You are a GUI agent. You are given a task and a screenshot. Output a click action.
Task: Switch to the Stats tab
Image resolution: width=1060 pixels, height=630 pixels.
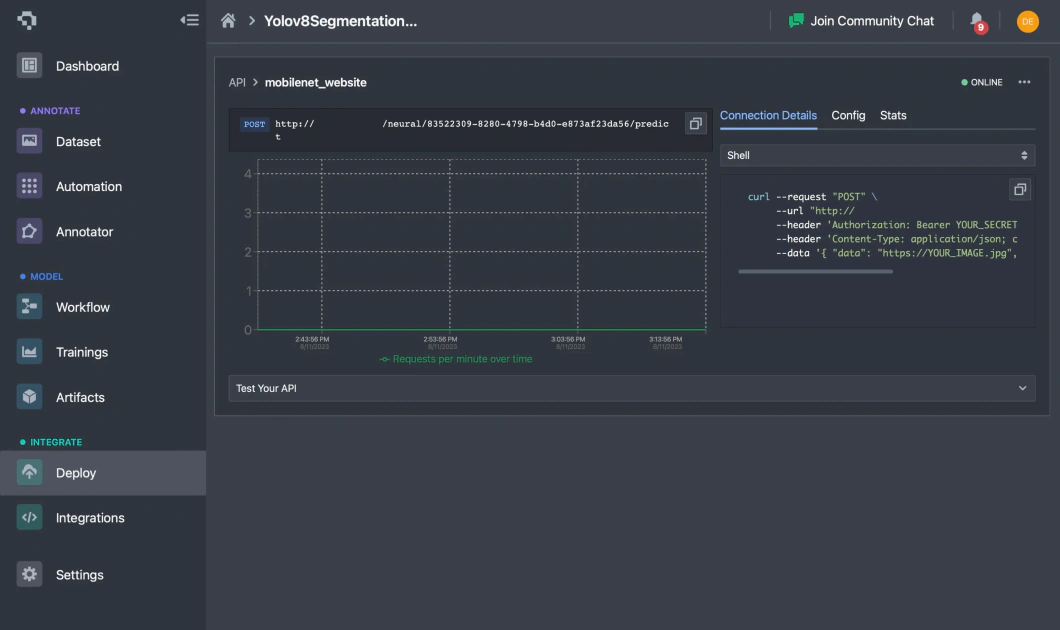click(x=893, y=115)
